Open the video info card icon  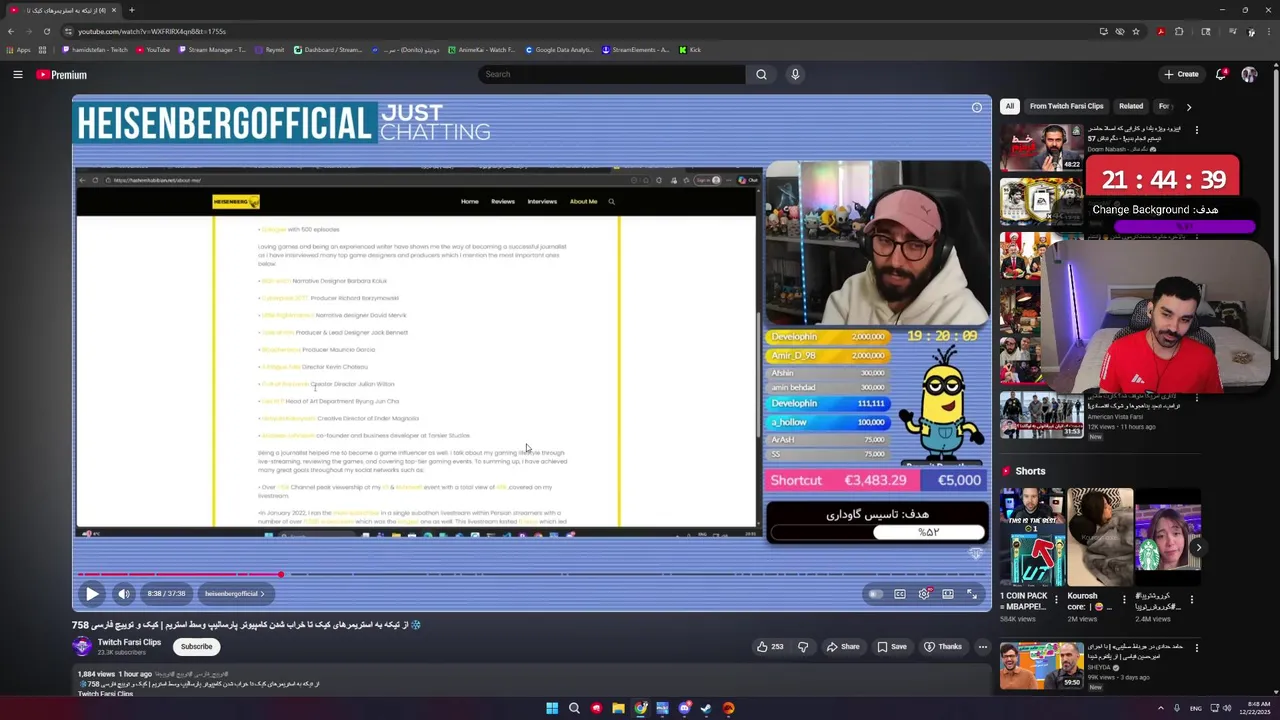[977, 107]
